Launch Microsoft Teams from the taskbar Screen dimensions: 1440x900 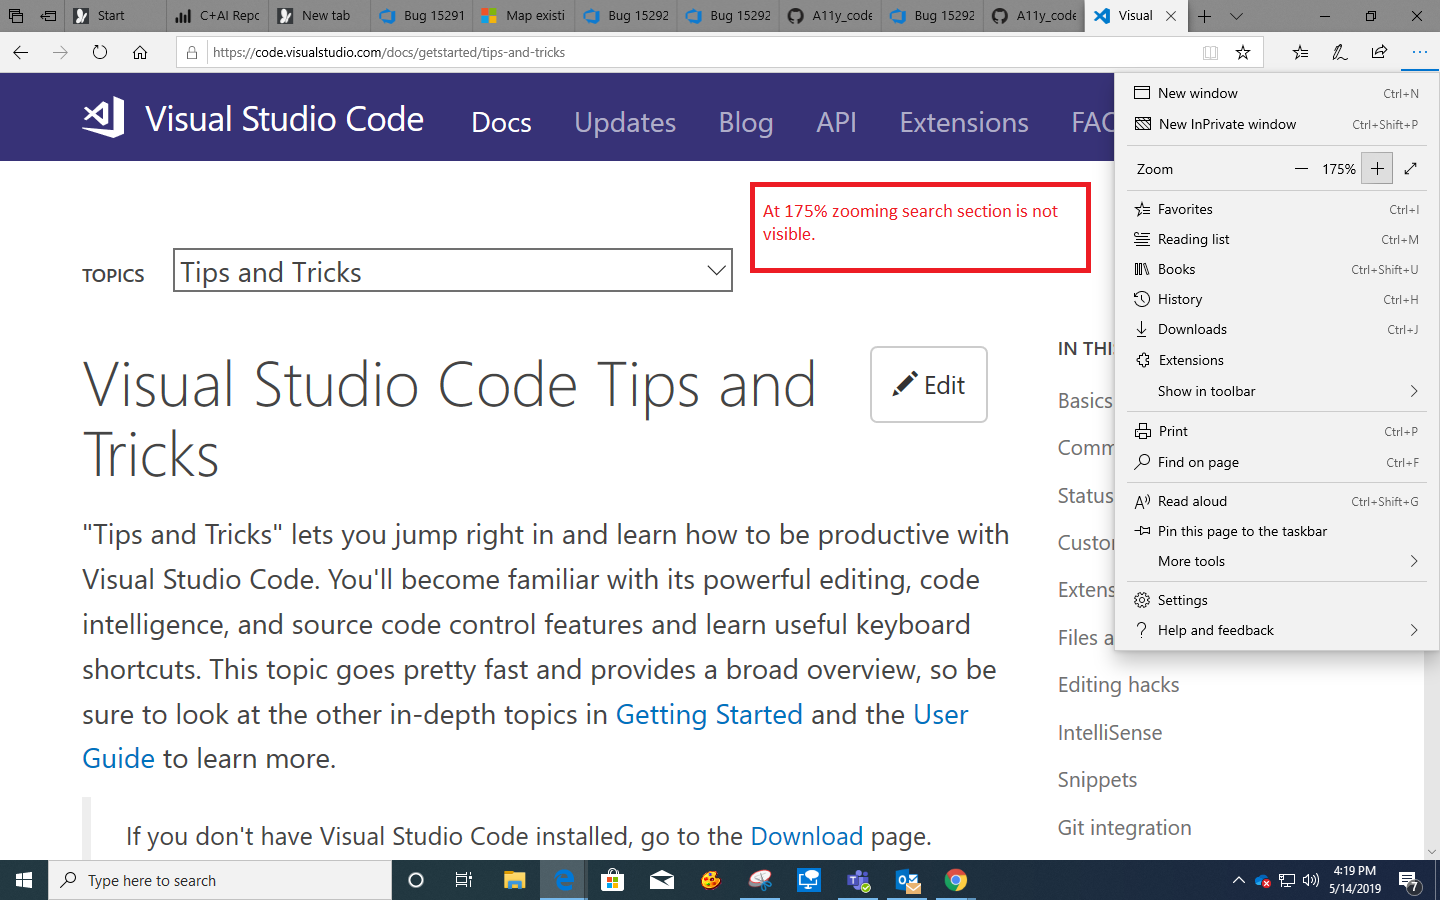(x=857, y=880)
